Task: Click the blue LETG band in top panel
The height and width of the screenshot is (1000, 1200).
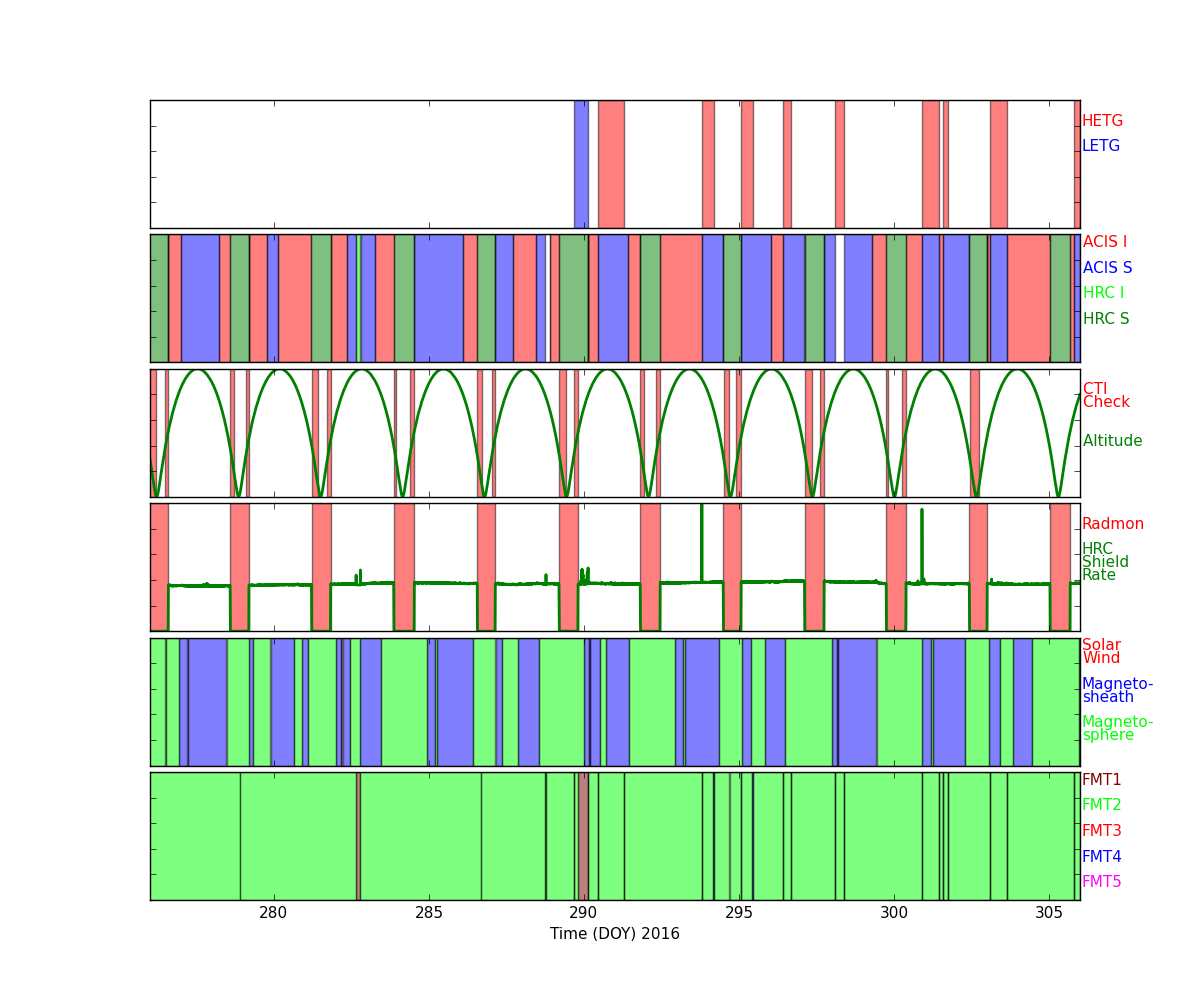Action: [x=581, y=164]
